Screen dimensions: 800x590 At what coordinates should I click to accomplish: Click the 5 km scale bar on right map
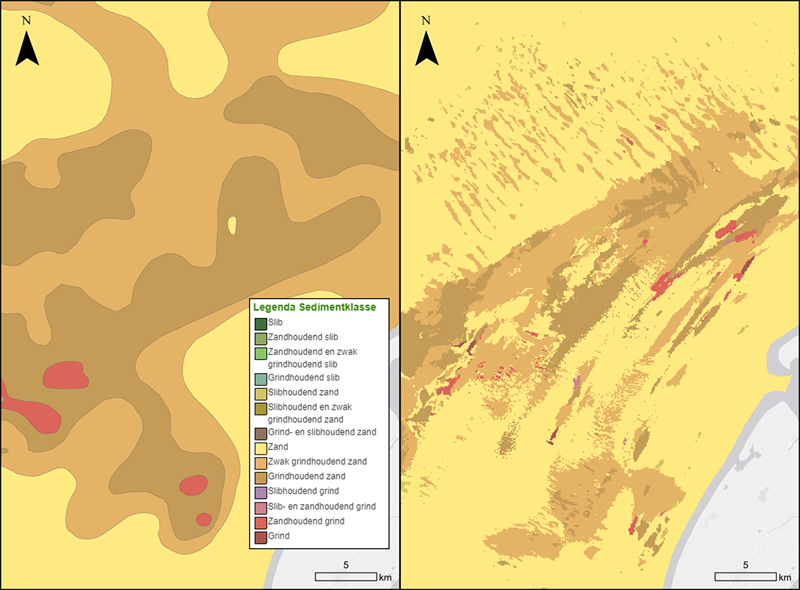point(745,576)
